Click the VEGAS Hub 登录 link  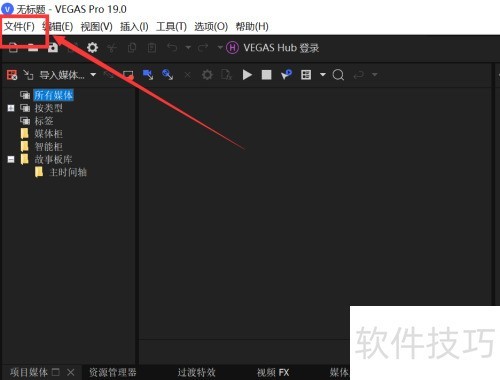tap(281, 48)
